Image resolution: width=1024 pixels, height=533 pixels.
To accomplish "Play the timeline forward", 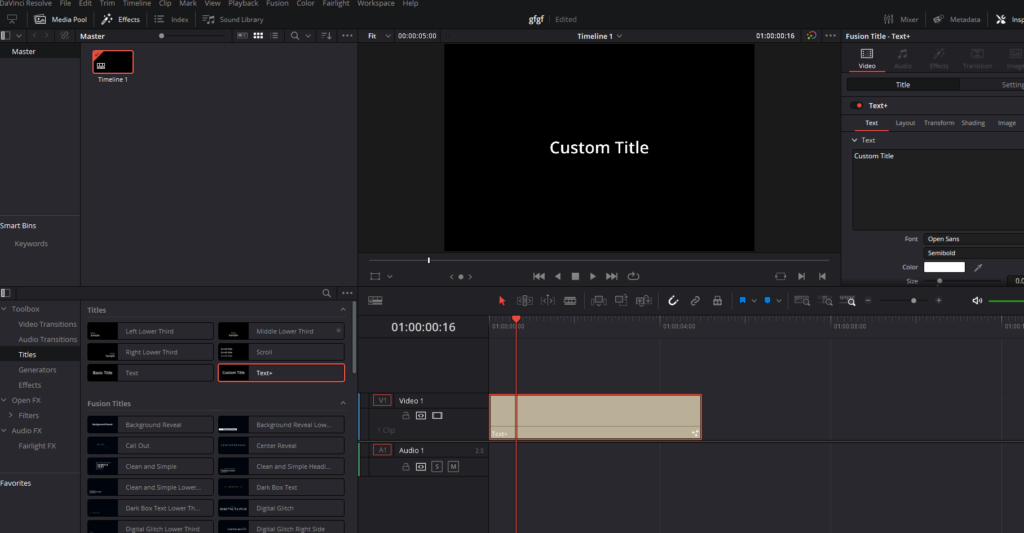I will [592, 276].
